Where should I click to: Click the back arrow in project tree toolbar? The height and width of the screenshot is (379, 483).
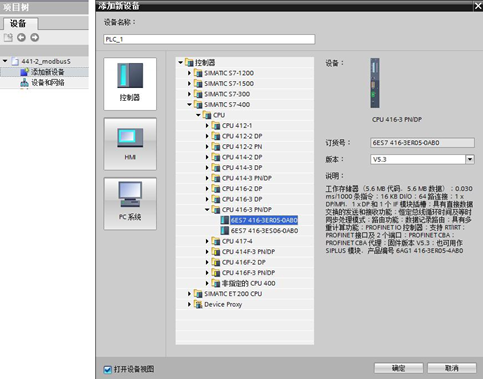[21, 38]
